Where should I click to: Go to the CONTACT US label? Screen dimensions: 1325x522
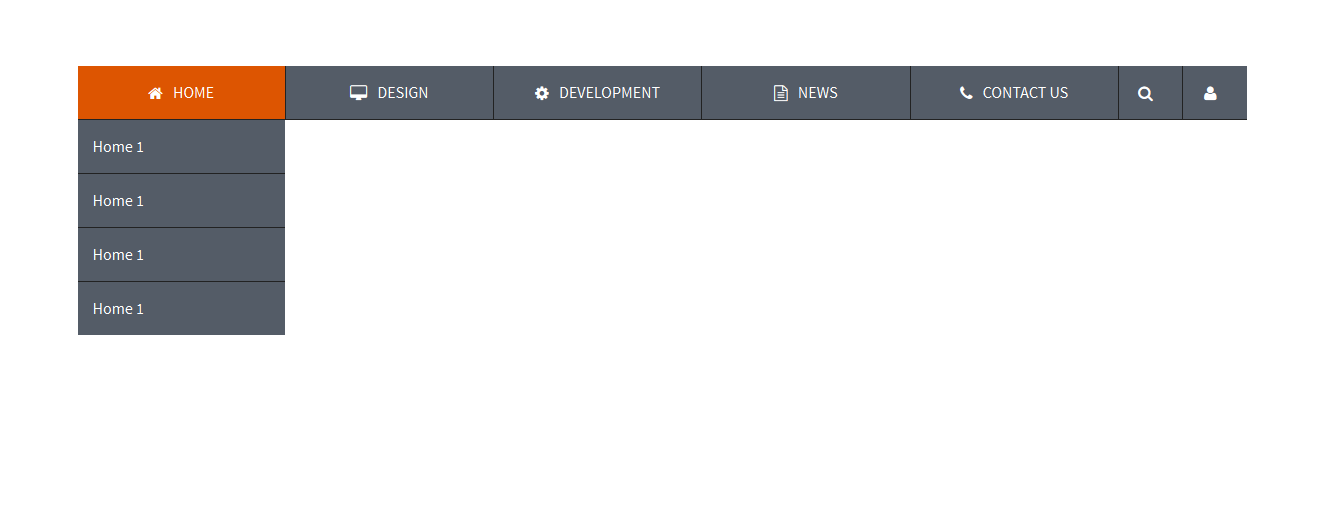point(1025,93)
